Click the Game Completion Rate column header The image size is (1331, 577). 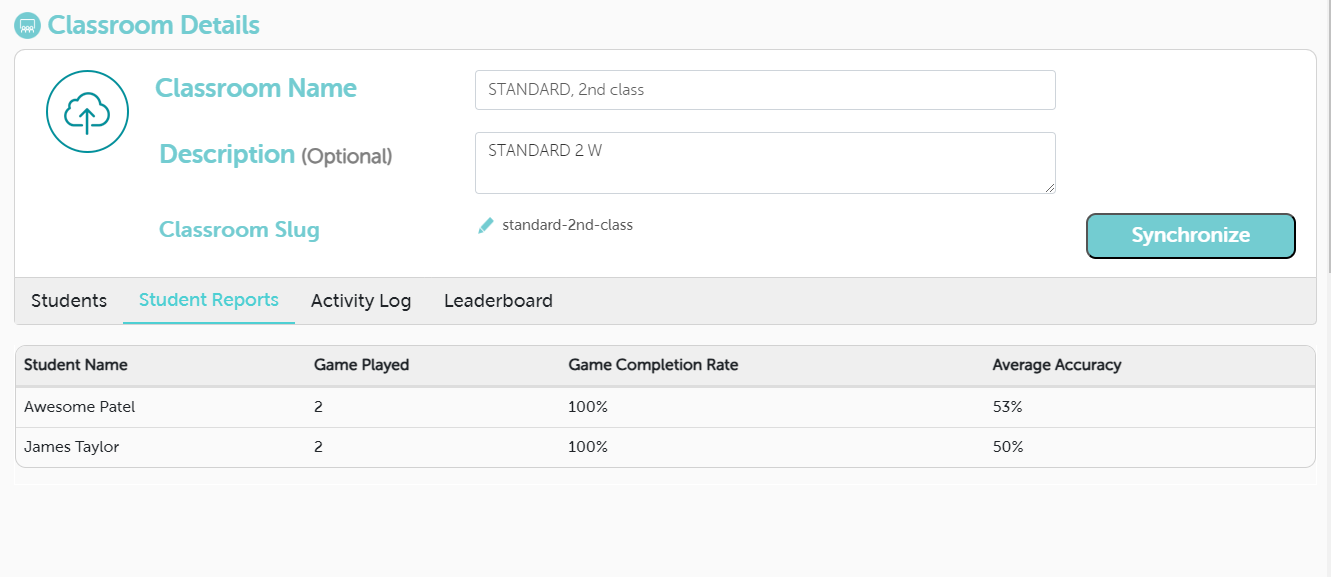pyautogui.click(x=653, y=365)
